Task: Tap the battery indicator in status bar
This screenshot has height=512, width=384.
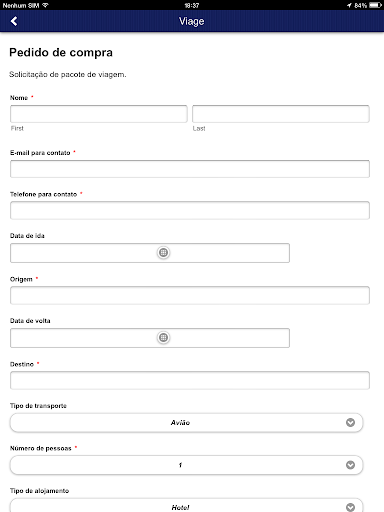Action: [x=375, y=5]
